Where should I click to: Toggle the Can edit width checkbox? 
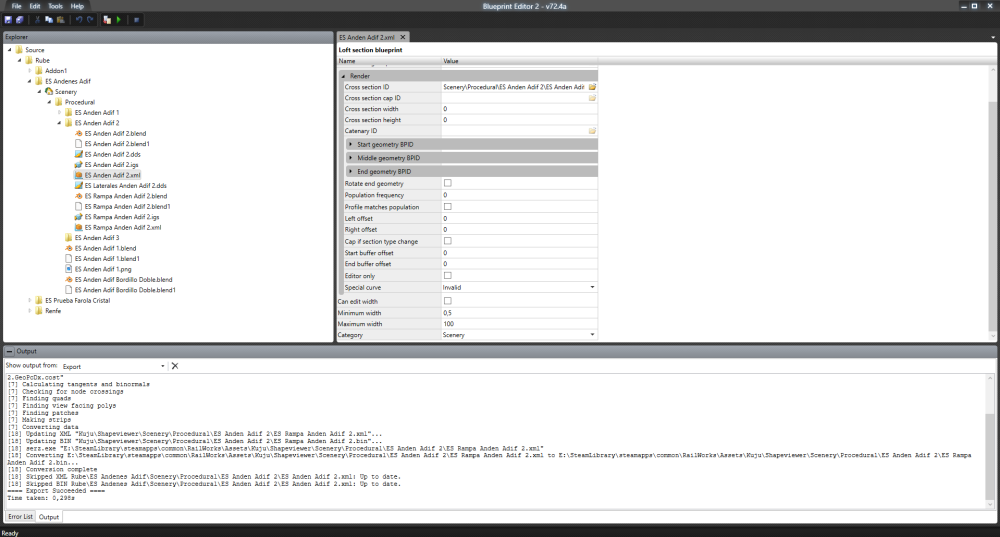point(447,301)
